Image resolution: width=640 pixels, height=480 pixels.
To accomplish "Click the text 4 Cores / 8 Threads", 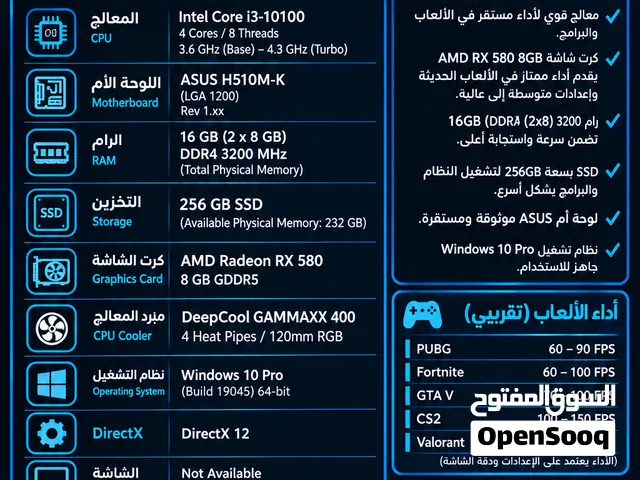I will click(x=229, y=33).
